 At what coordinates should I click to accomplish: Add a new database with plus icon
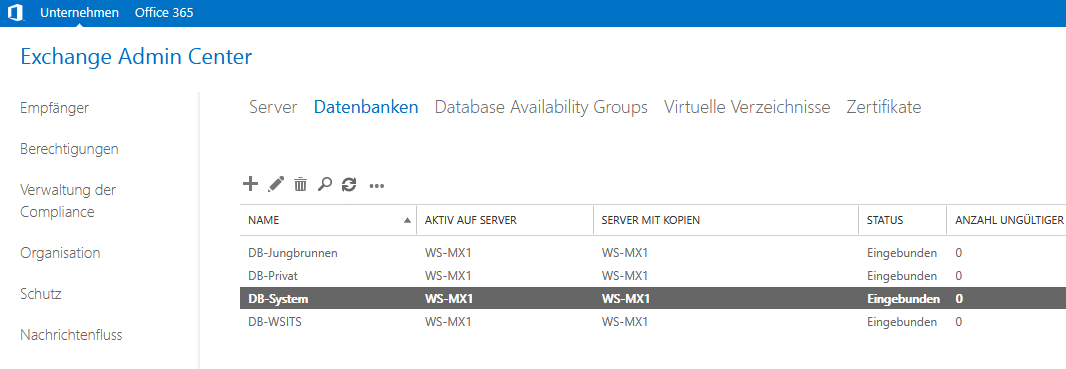251,184
